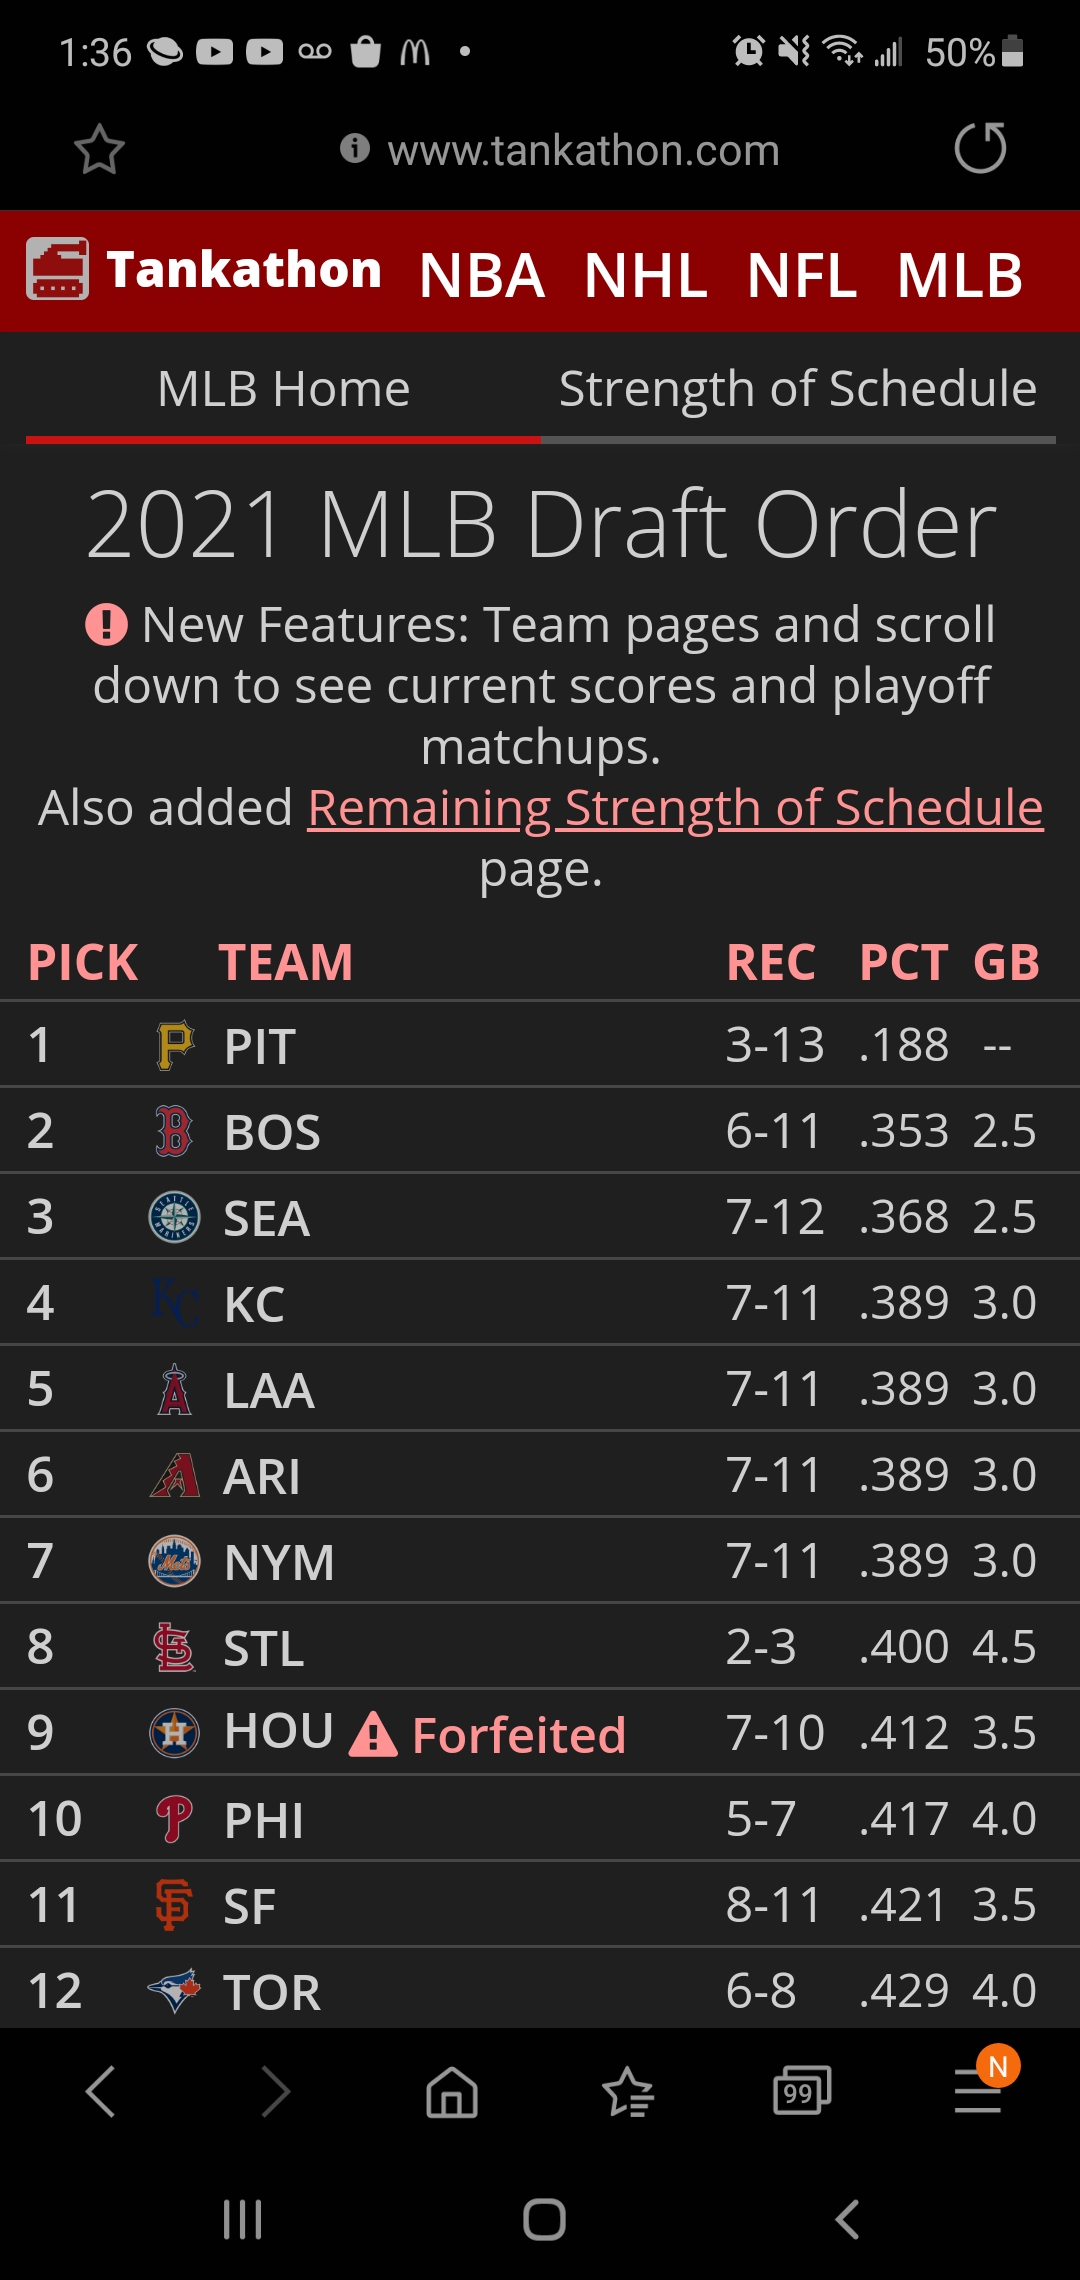Screen dimensions: 1080x2280
Task: Tap the site info icon
Action: coord(354,148)
